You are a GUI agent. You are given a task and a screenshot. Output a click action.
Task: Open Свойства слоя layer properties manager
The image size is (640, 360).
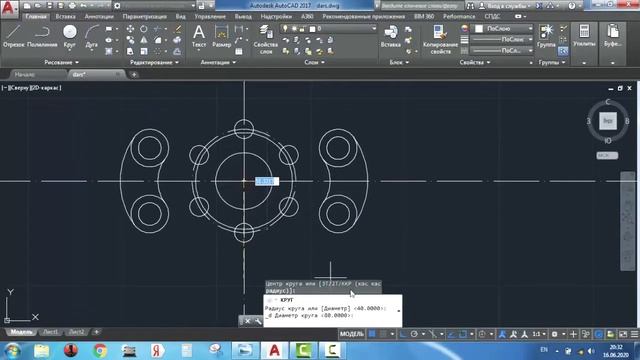(266, 39)
